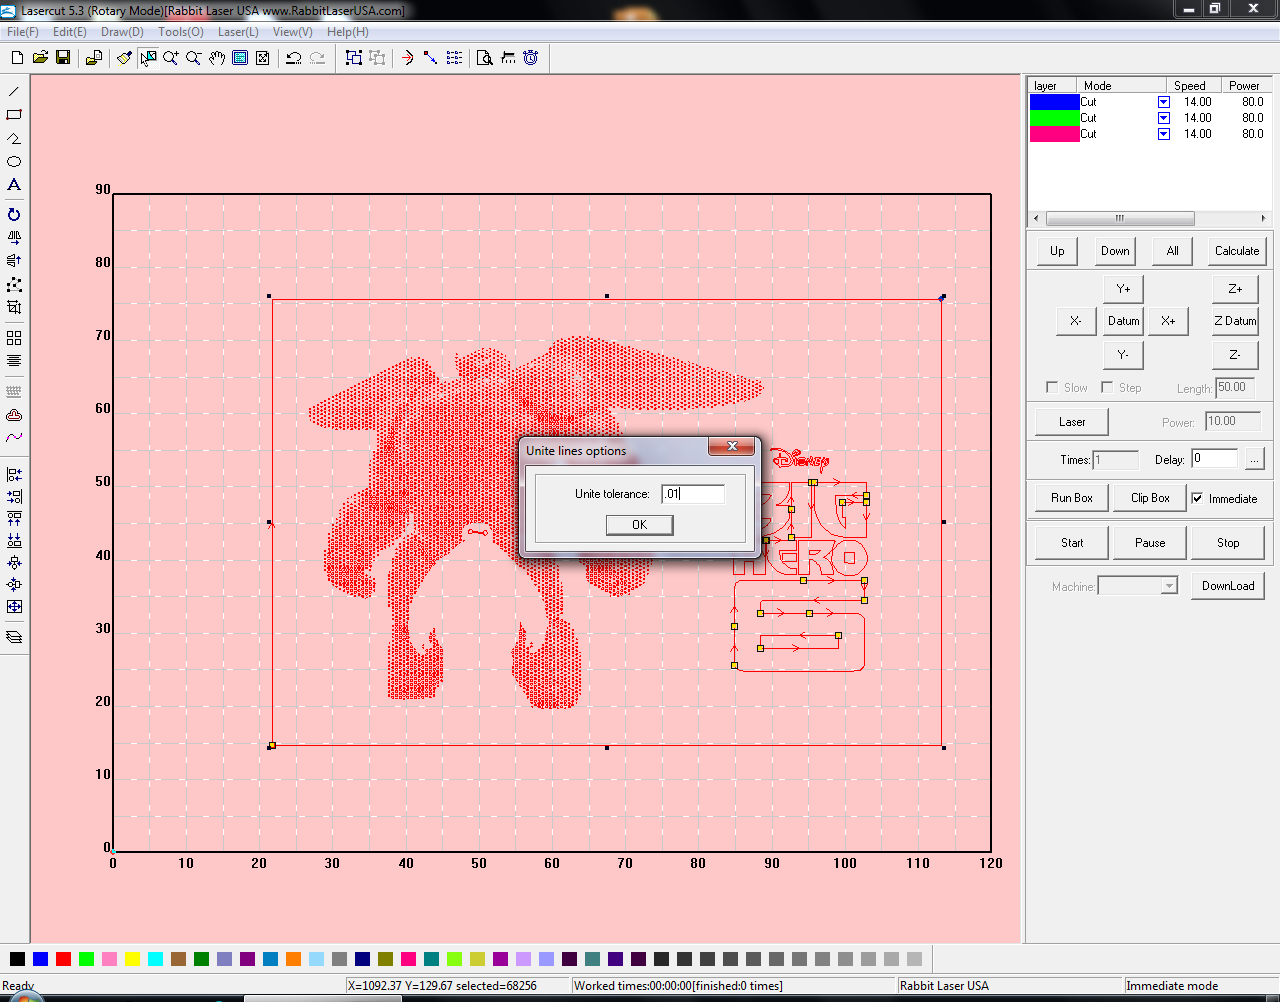Click the Array copy grid icon
This screenshot has width=1280, height=1002.
(x=14, y=338)
